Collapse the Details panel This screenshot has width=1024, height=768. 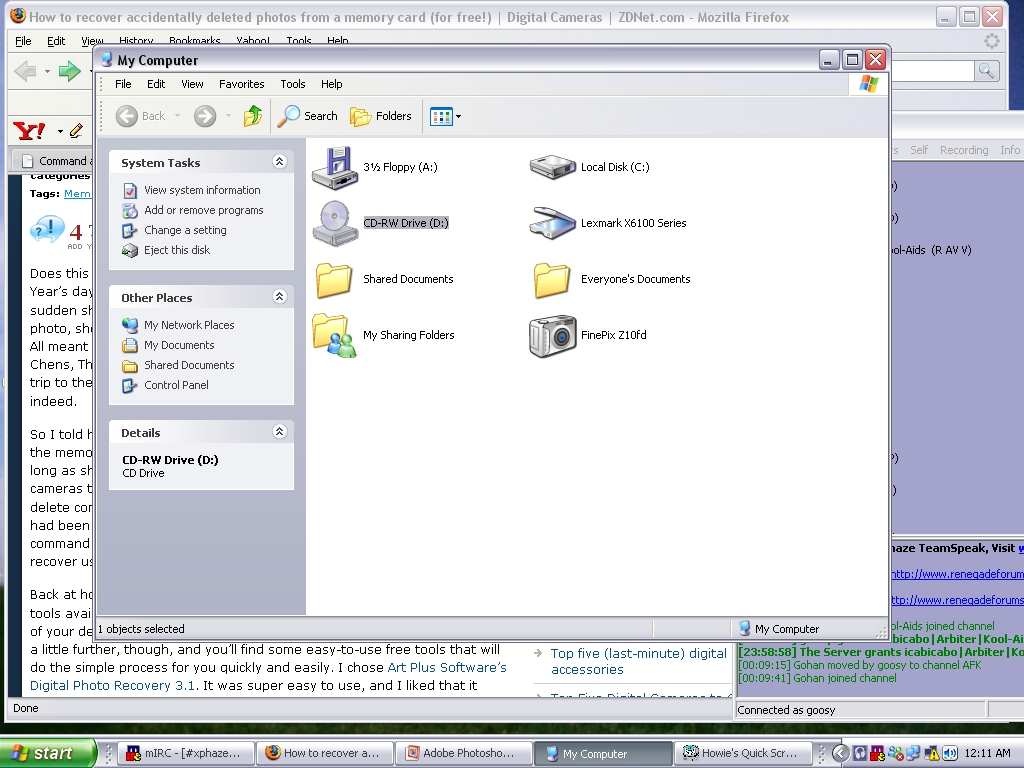click(x=279, y=432)
